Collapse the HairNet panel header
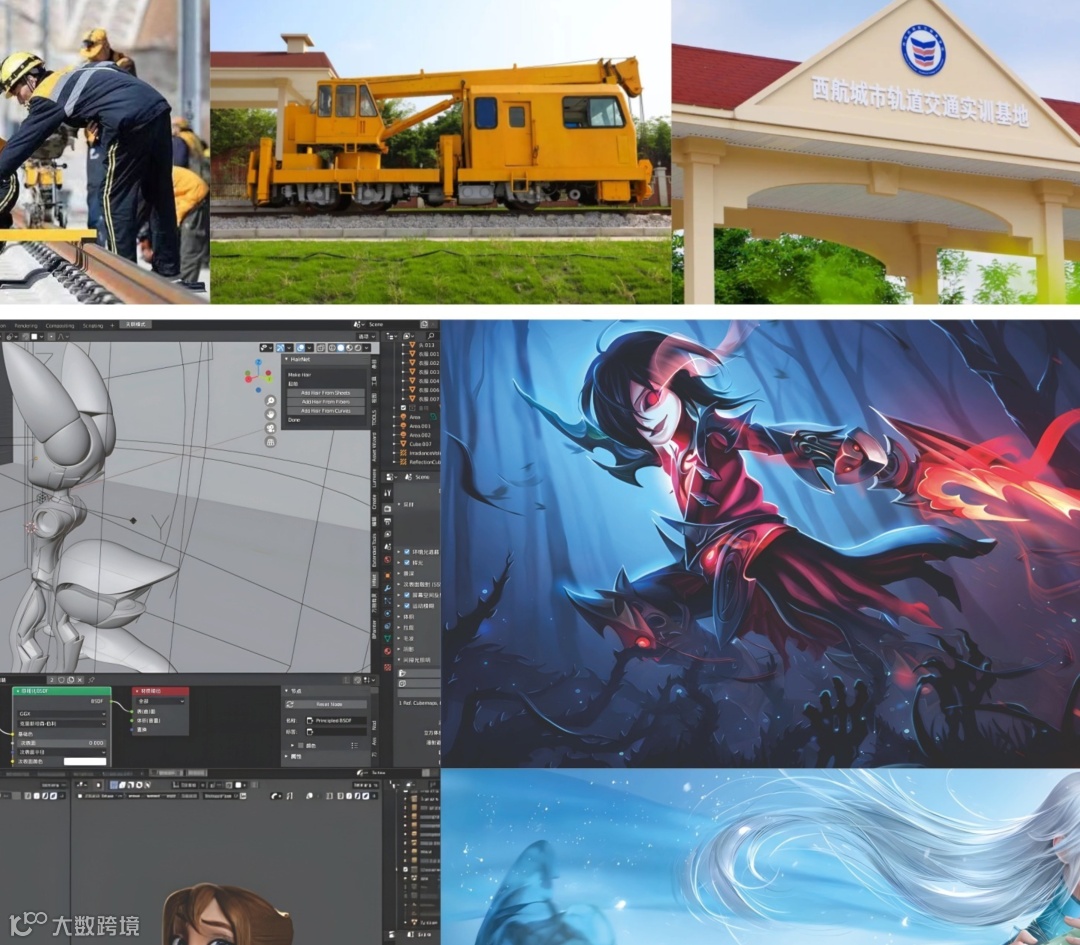The image size is (1080, 945). pos(326,359)
